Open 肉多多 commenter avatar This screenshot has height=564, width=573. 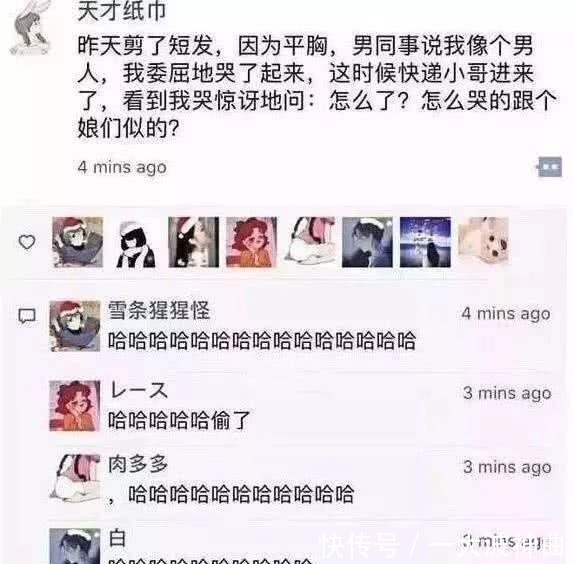[75, 478]
